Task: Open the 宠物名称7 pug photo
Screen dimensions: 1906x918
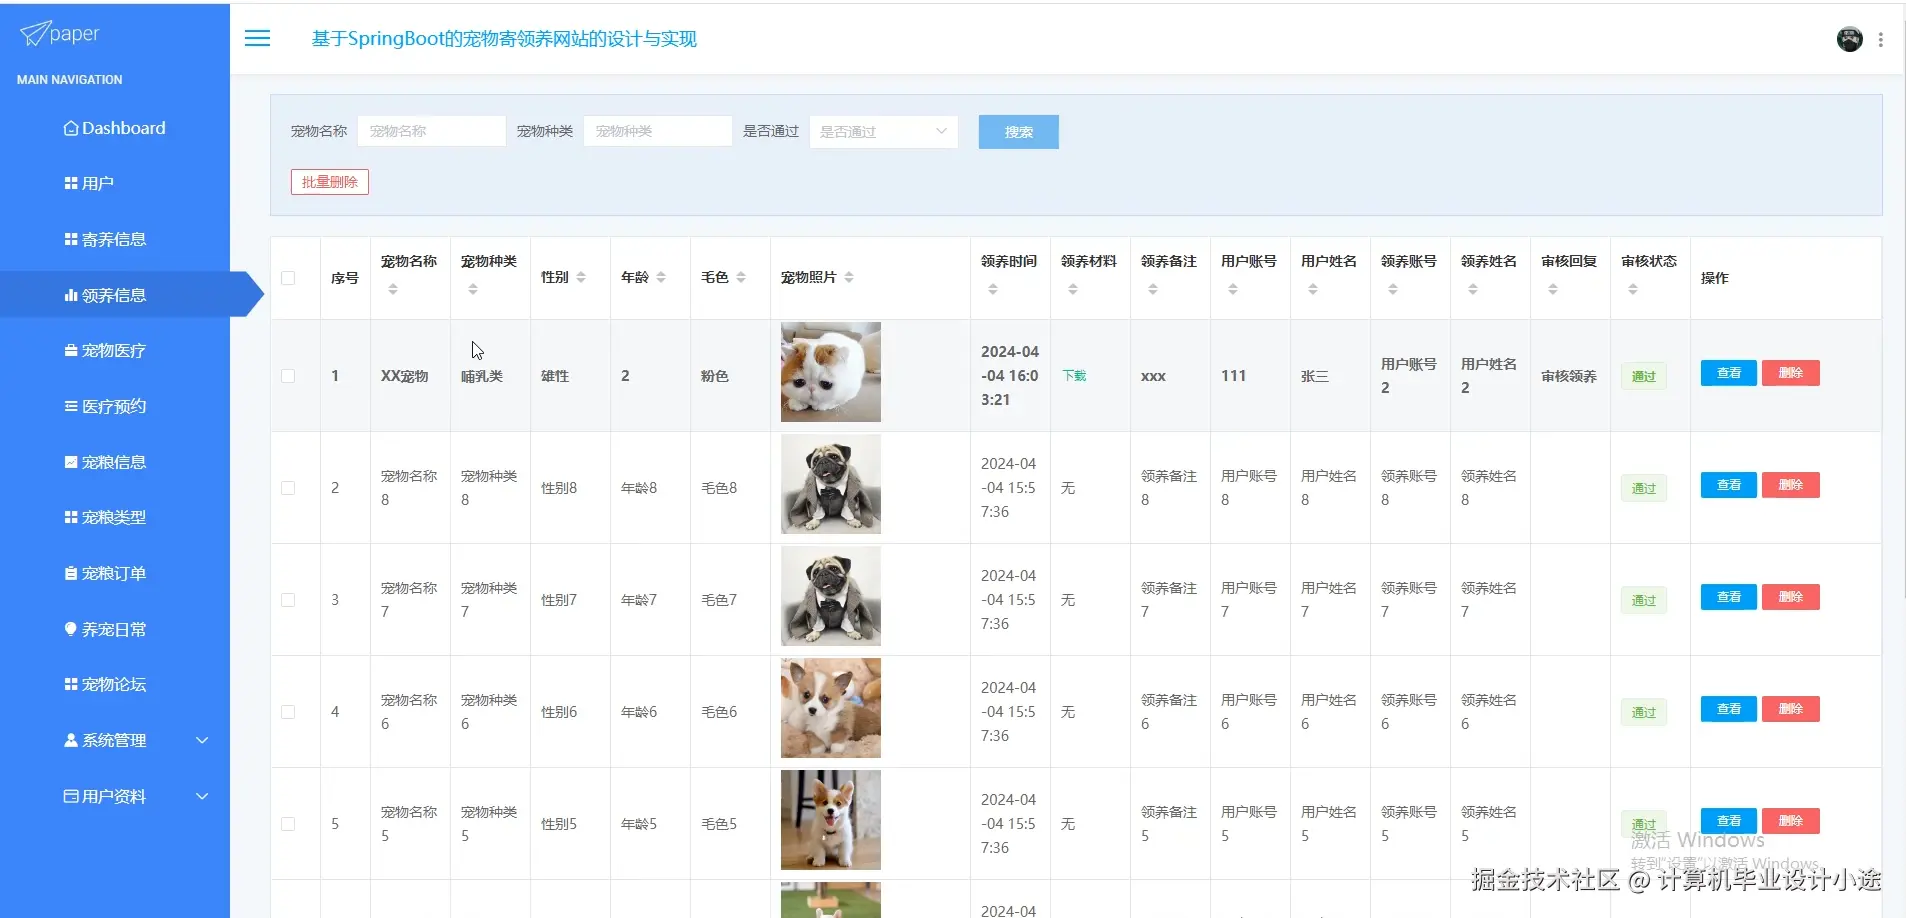Action: (831, 596)
